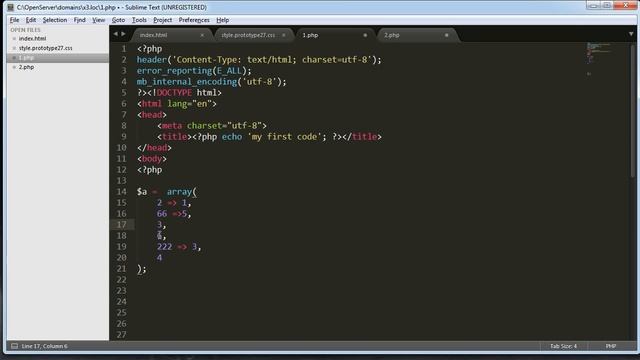Open the Edit menu
Viewport: 640px width, 360px height.
point(31,20)
